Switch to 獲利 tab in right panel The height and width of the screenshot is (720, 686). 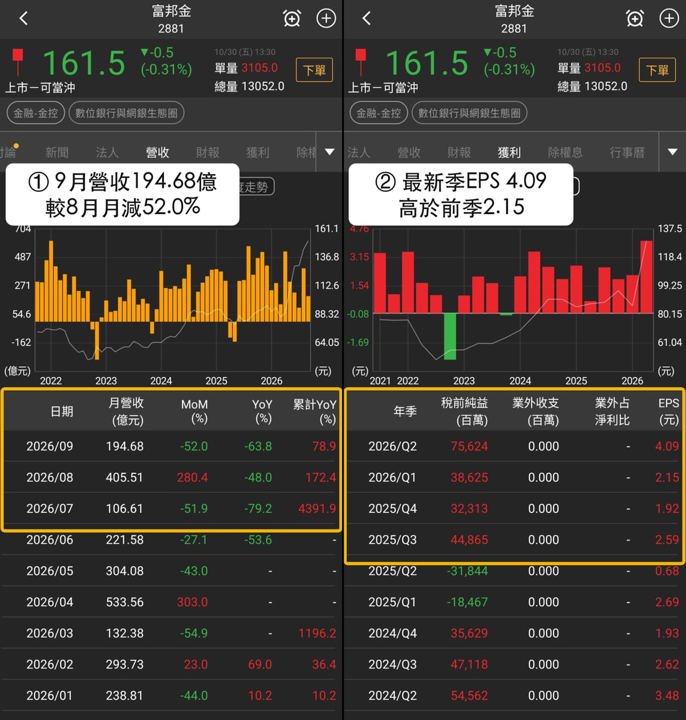click(x=509, y=152)
